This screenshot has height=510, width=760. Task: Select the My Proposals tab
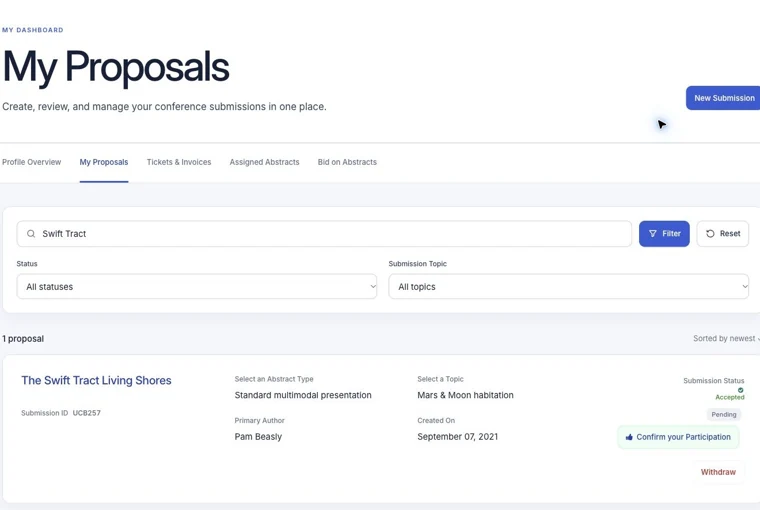click(x=104, y=162)
